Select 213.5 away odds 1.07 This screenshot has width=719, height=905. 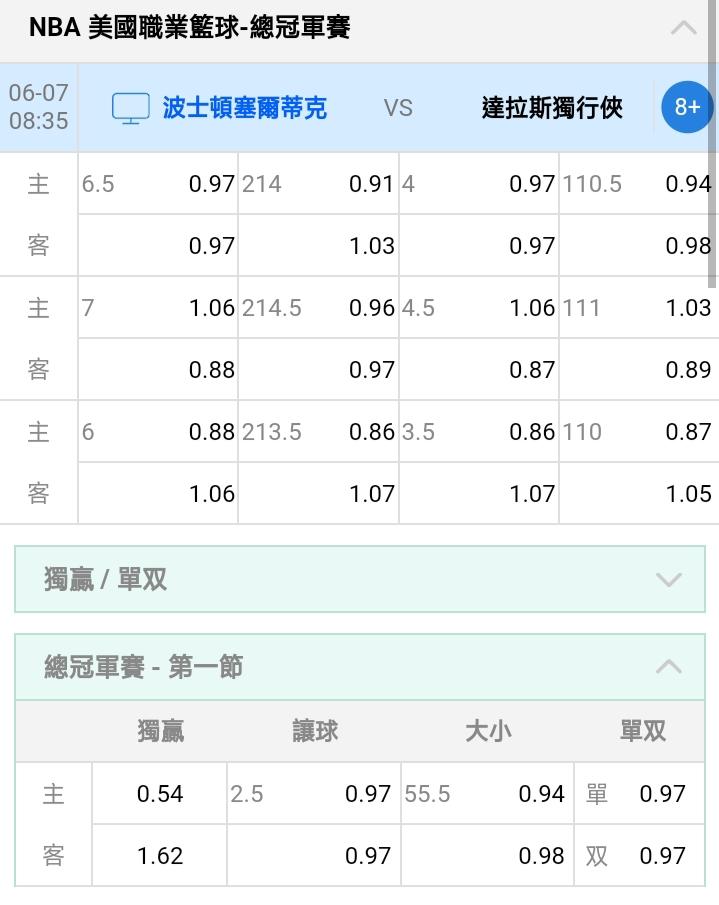318,493
